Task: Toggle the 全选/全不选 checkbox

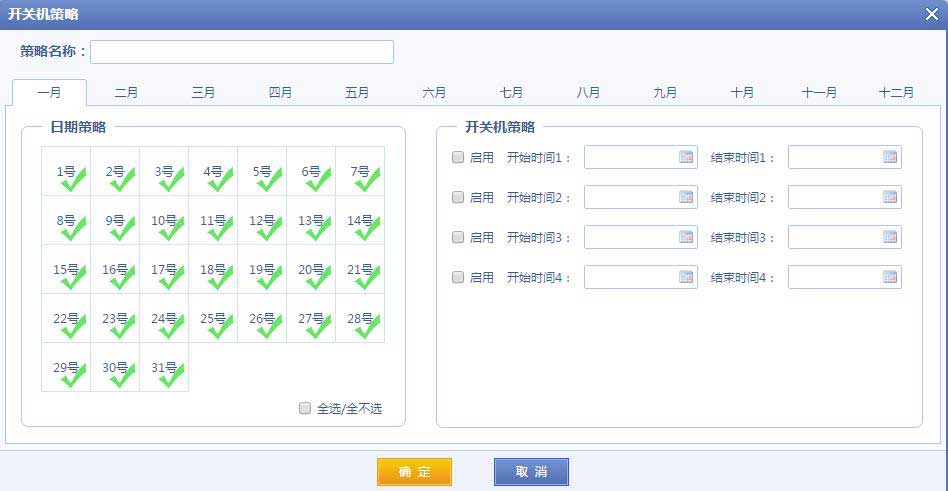Action: [305, 408]
